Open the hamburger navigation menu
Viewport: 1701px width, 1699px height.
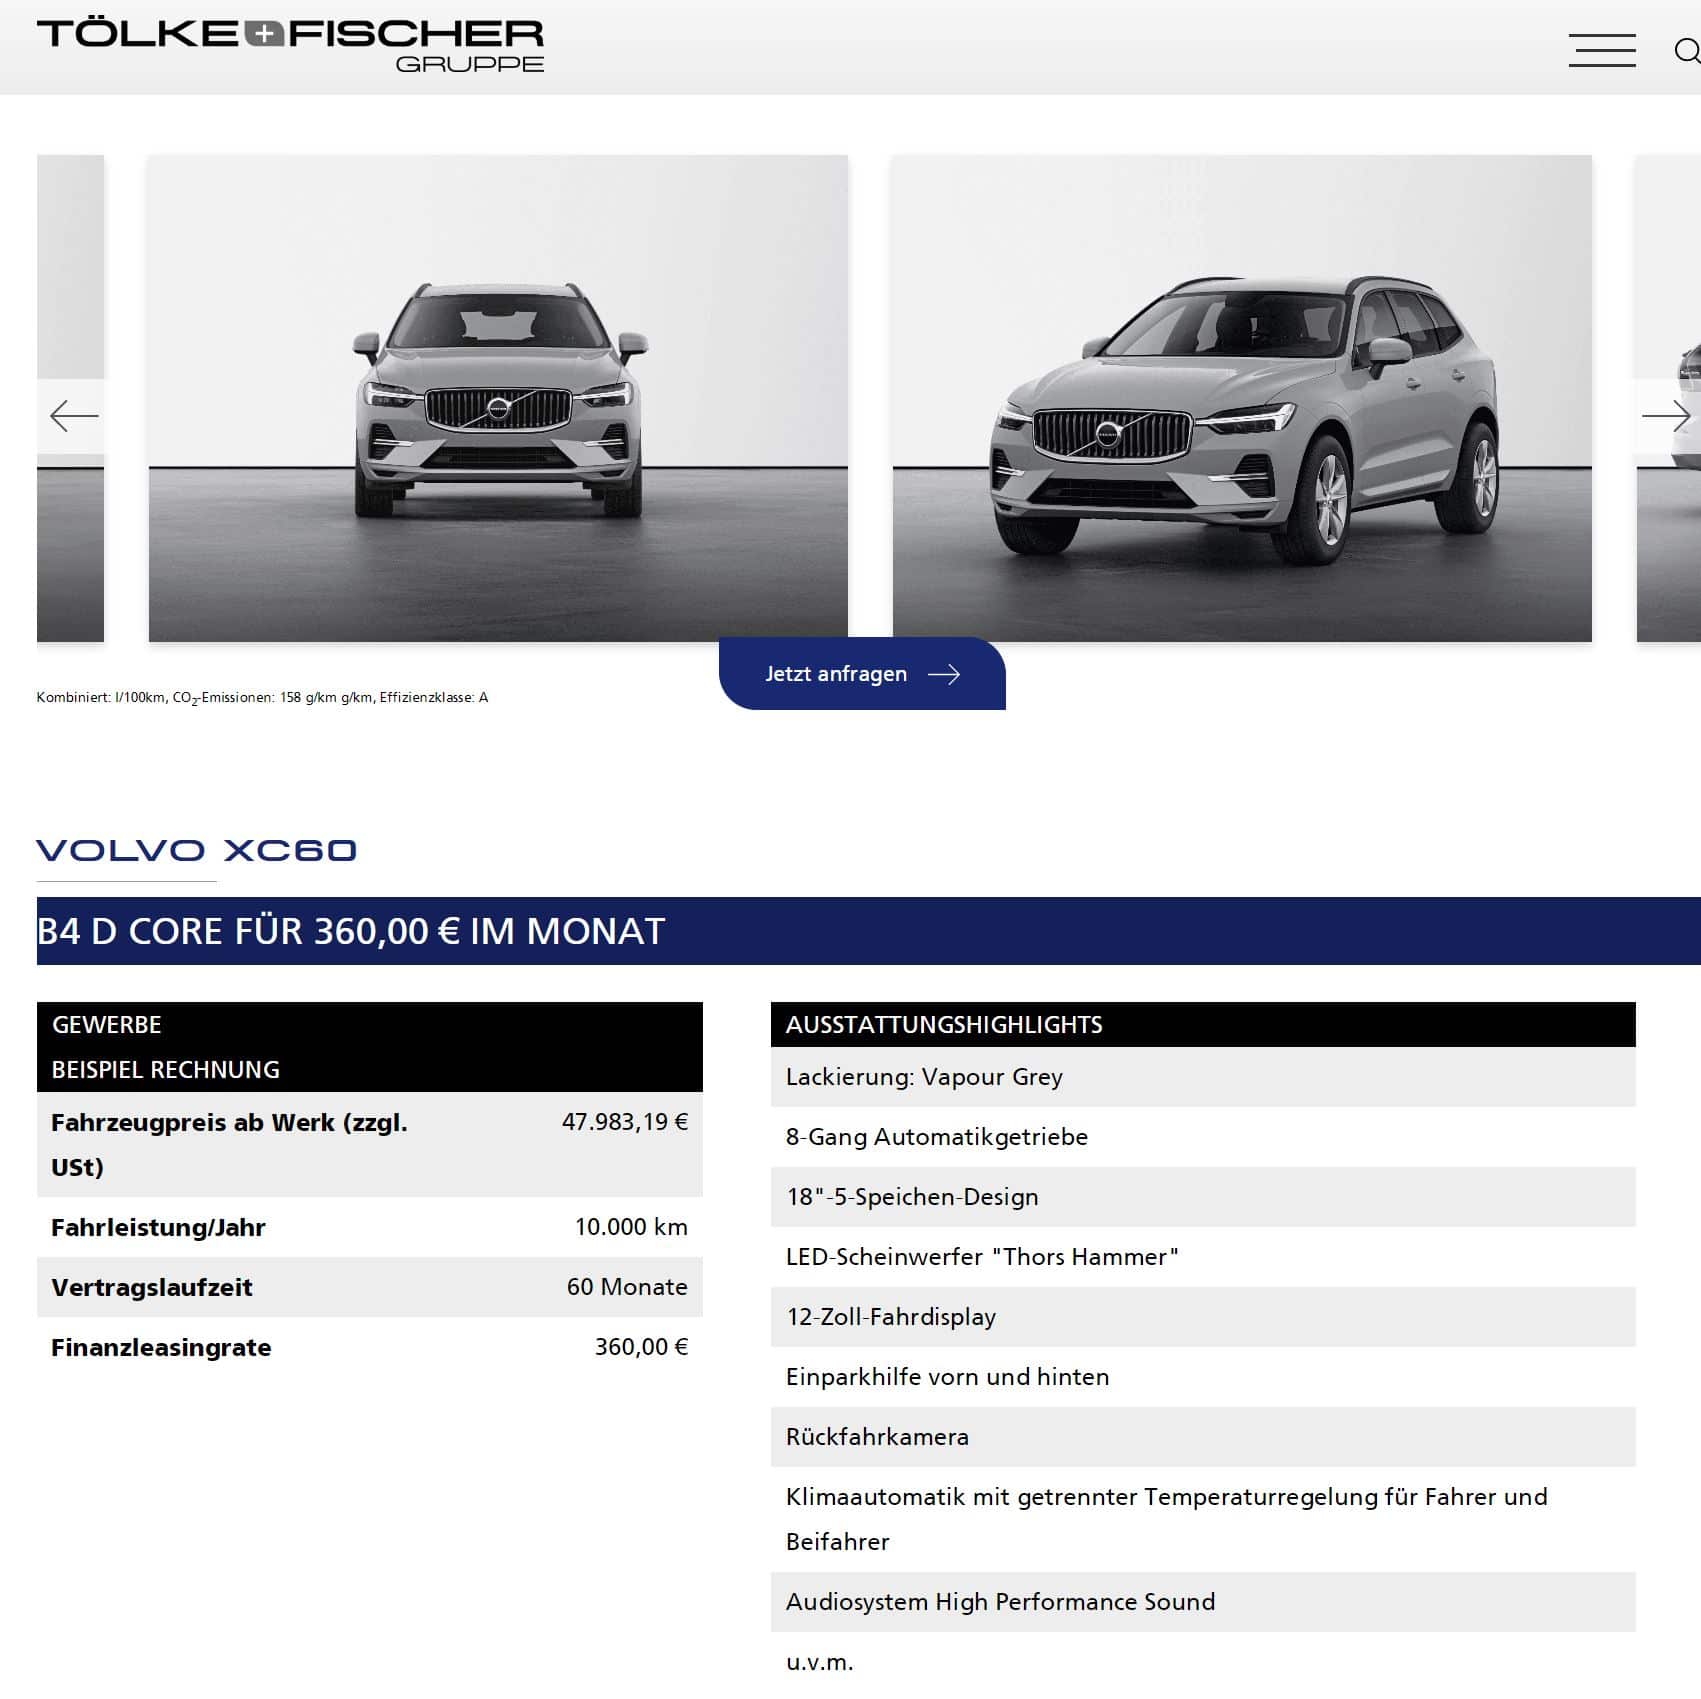pyautogui.click(x=1601, y=50)
